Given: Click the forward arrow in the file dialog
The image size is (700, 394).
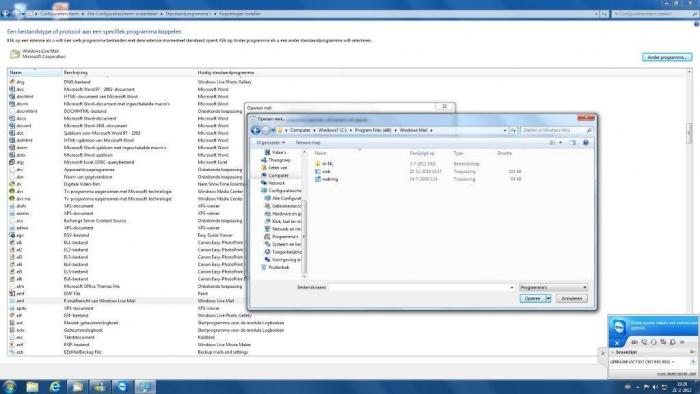Looking at the screenshot, I should click(266, 130).
